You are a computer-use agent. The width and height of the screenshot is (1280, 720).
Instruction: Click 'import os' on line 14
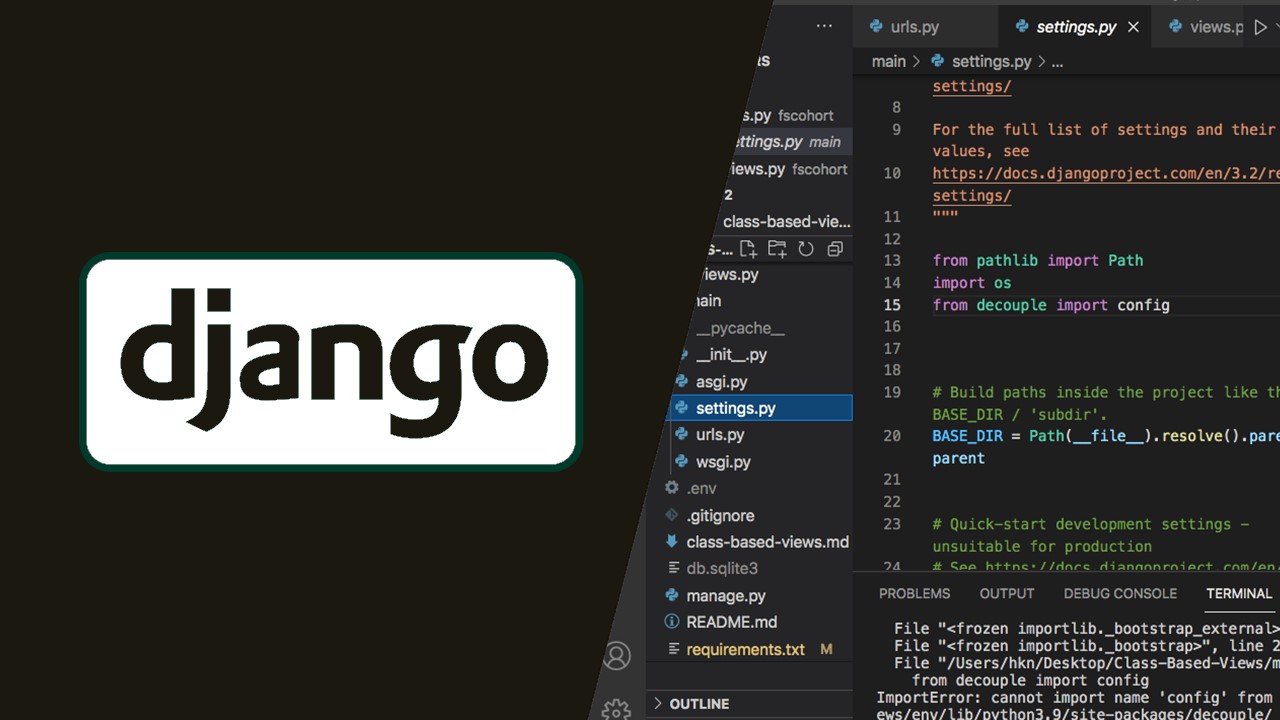point(972,283)
